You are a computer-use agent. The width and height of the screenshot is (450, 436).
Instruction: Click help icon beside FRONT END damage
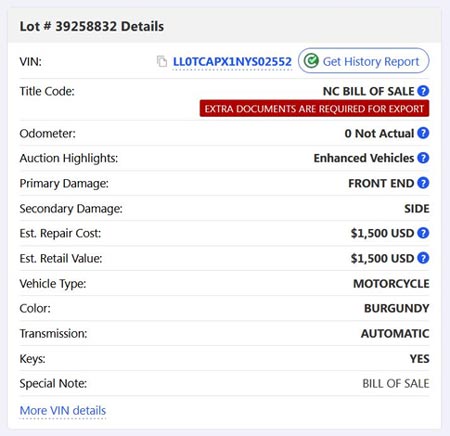[x=423, y=183]
